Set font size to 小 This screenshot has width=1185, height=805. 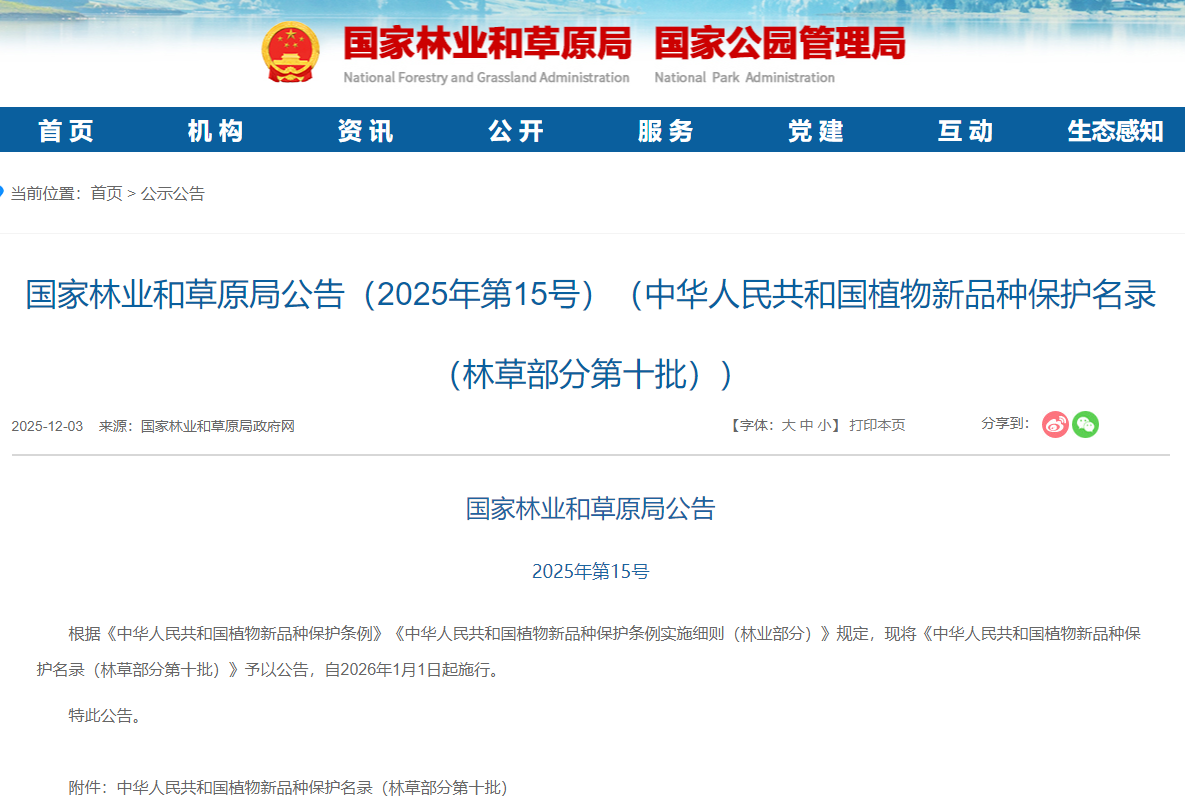tap(823, 426)
